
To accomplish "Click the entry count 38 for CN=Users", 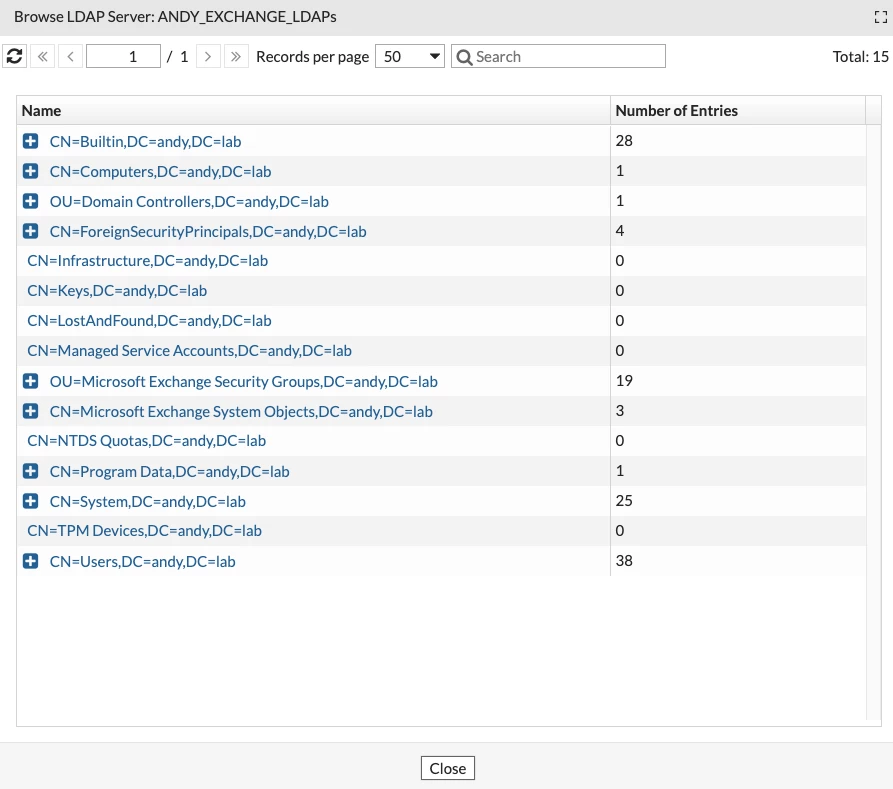I will pos(624,561).
